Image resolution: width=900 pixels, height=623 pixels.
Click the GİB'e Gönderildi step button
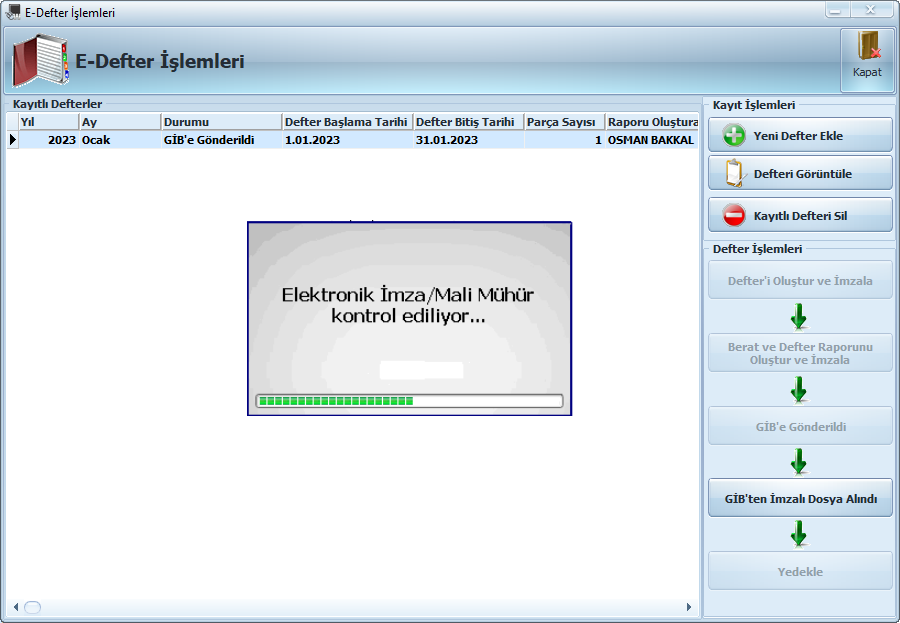pos(800,426)
